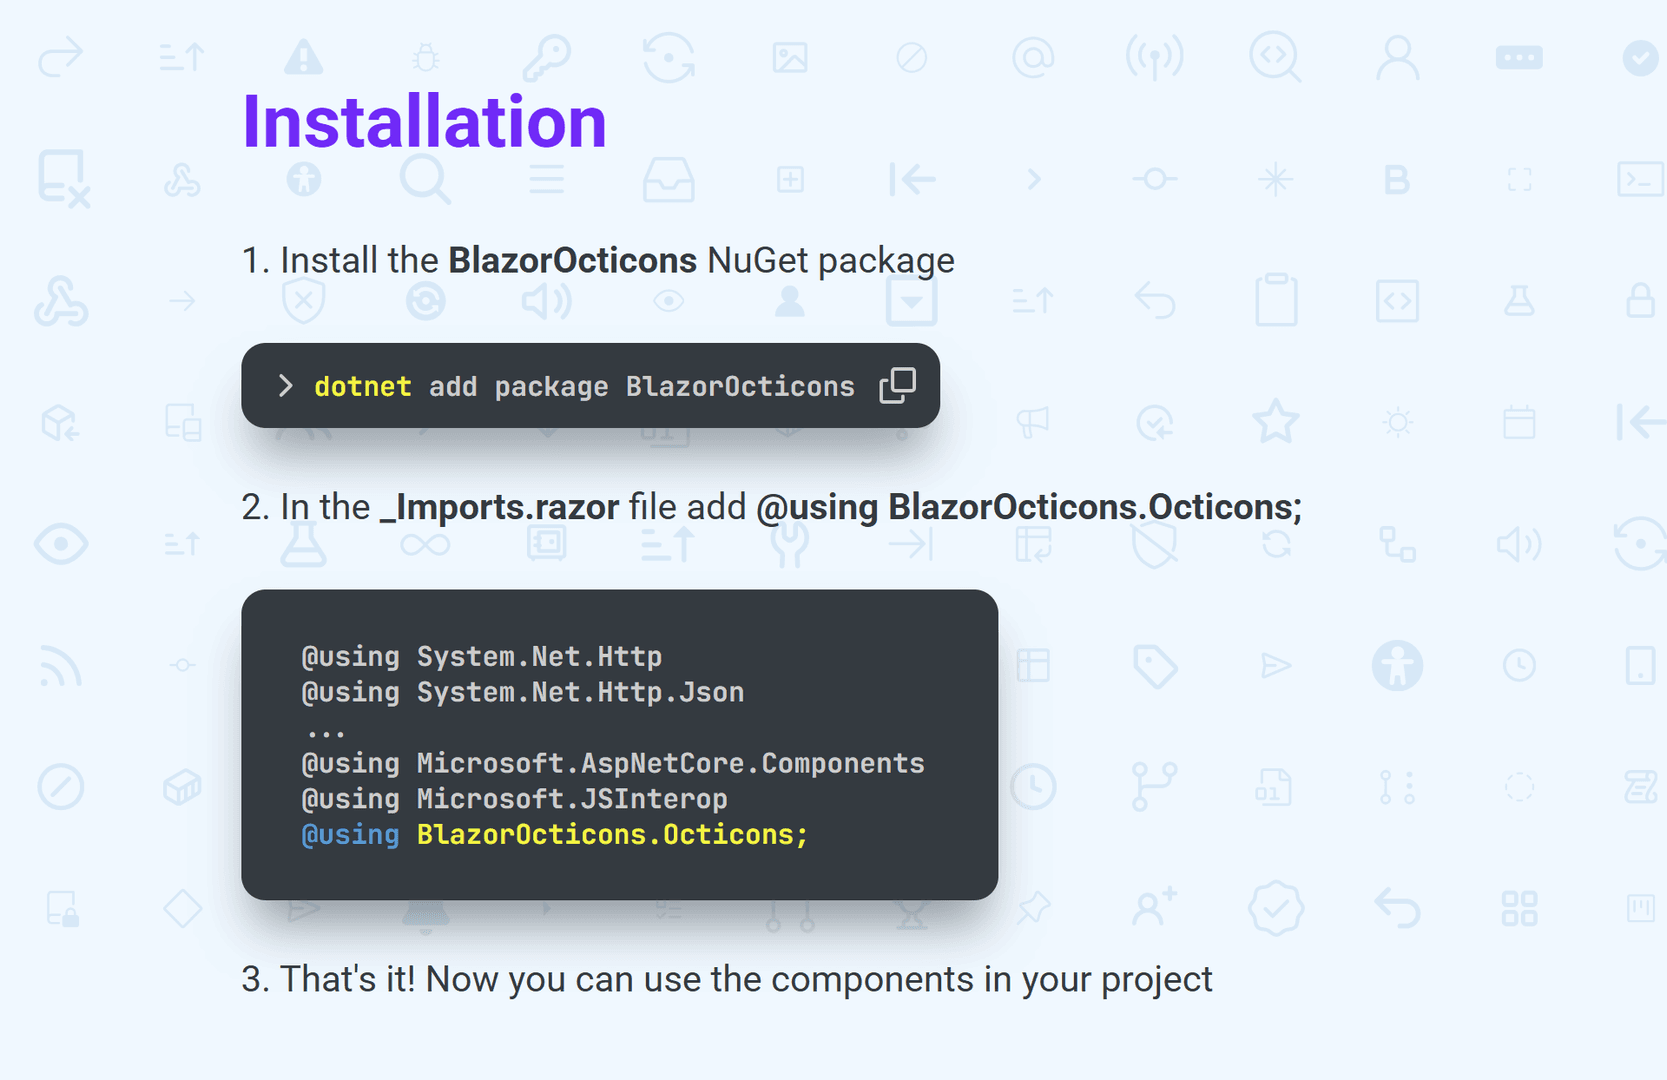The height and width of the screenshot is (1080, 1667).
Task: Click the key icon near the top
Action: pos(547,58)
